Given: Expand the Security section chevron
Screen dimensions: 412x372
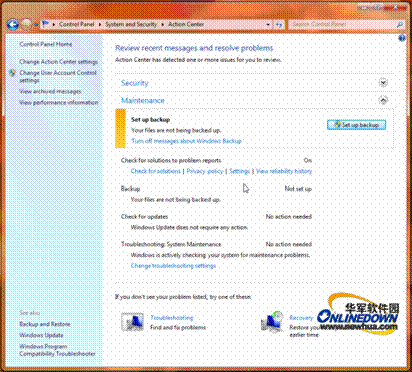Looking at the screenshot, I should [x=383, y=82].
